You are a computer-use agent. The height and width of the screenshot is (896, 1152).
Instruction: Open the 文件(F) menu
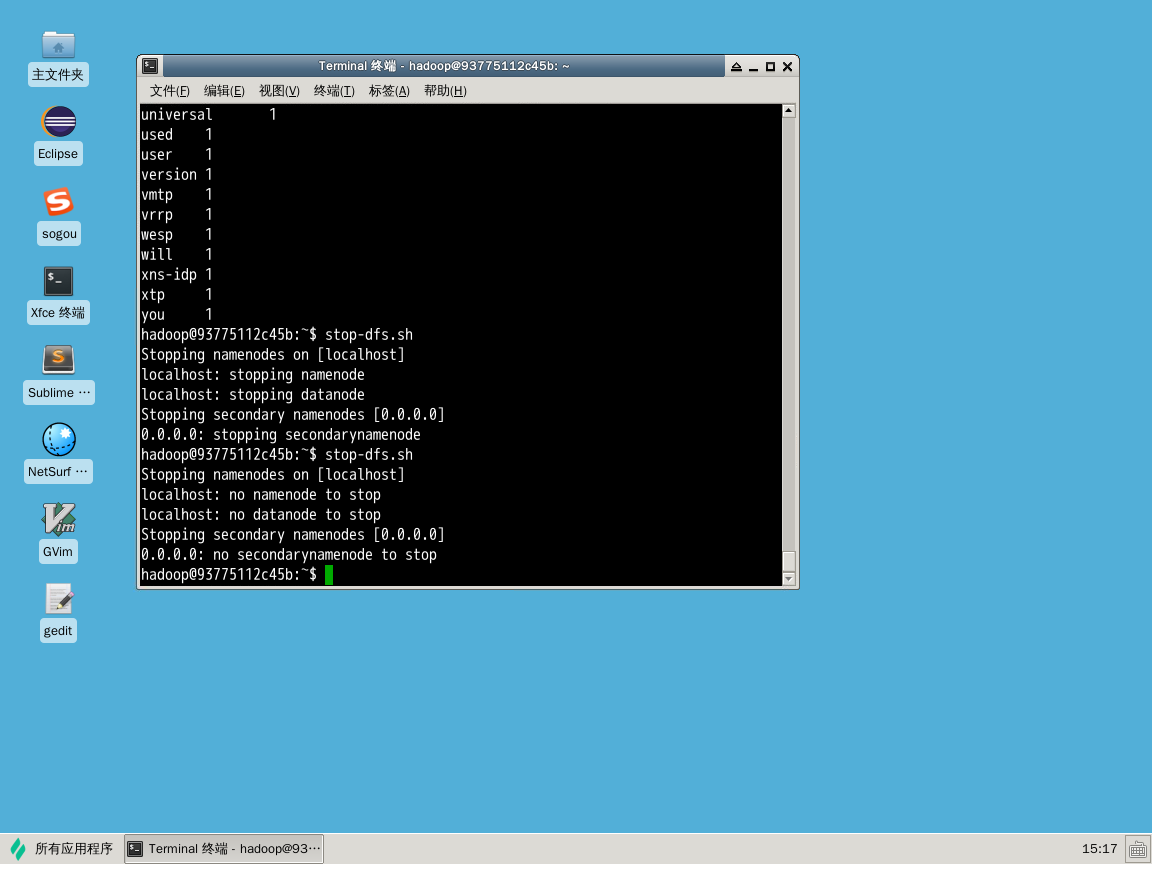169,91
